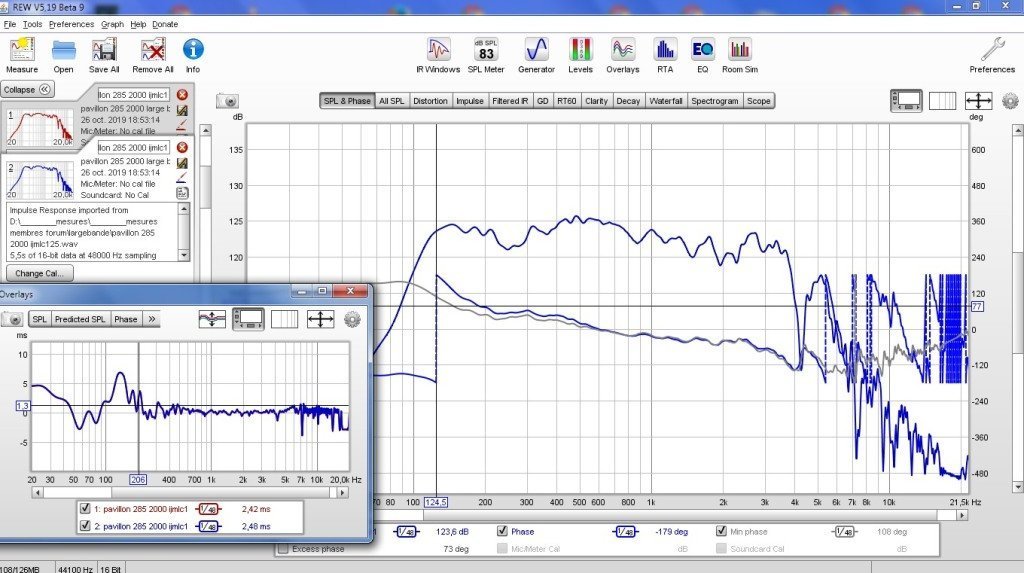Switch to the Spectrogram graph tab
The width and height of the screenshot is (1024, 573).
pyautogui.click(x=714, y=101)
